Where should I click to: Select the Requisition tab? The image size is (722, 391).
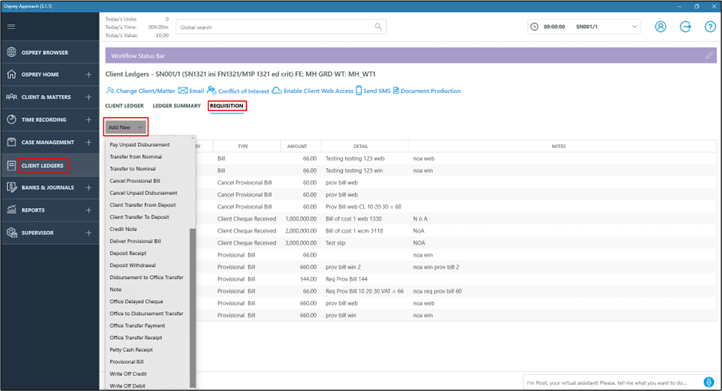point(227,105)
